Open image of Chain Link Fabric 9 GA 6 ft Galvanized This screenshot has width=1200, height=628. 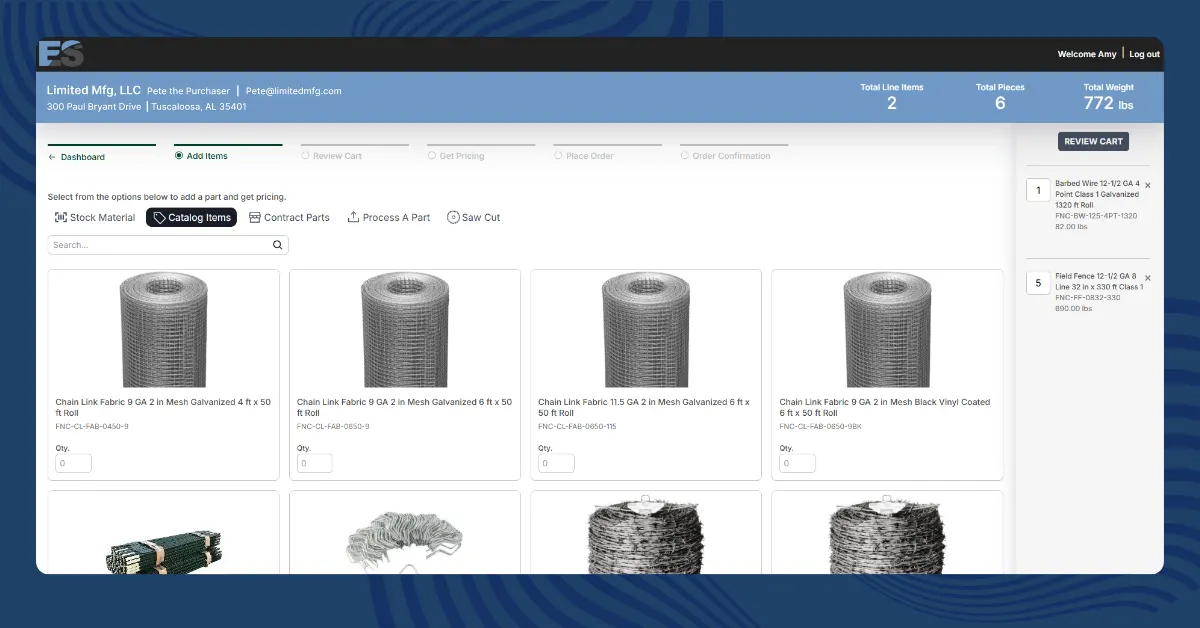[405, 331]
